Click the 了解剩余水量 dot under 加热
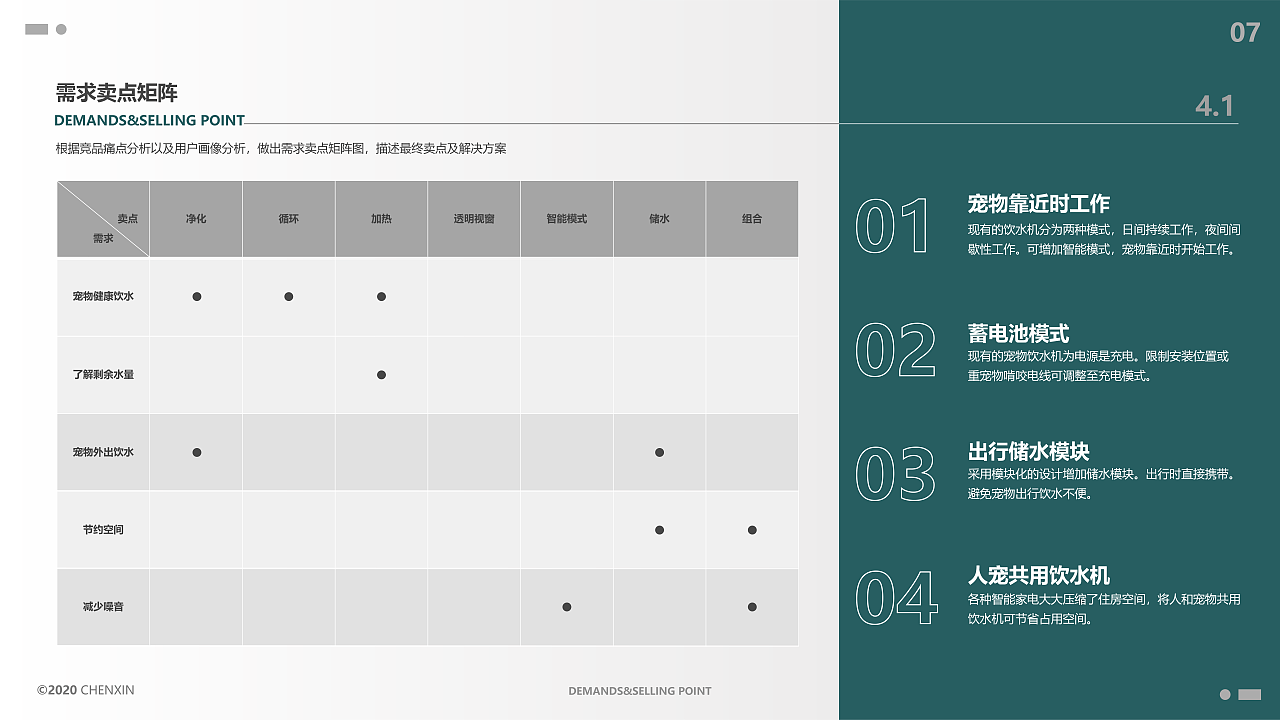1280x720 pixels. (381, 375)
